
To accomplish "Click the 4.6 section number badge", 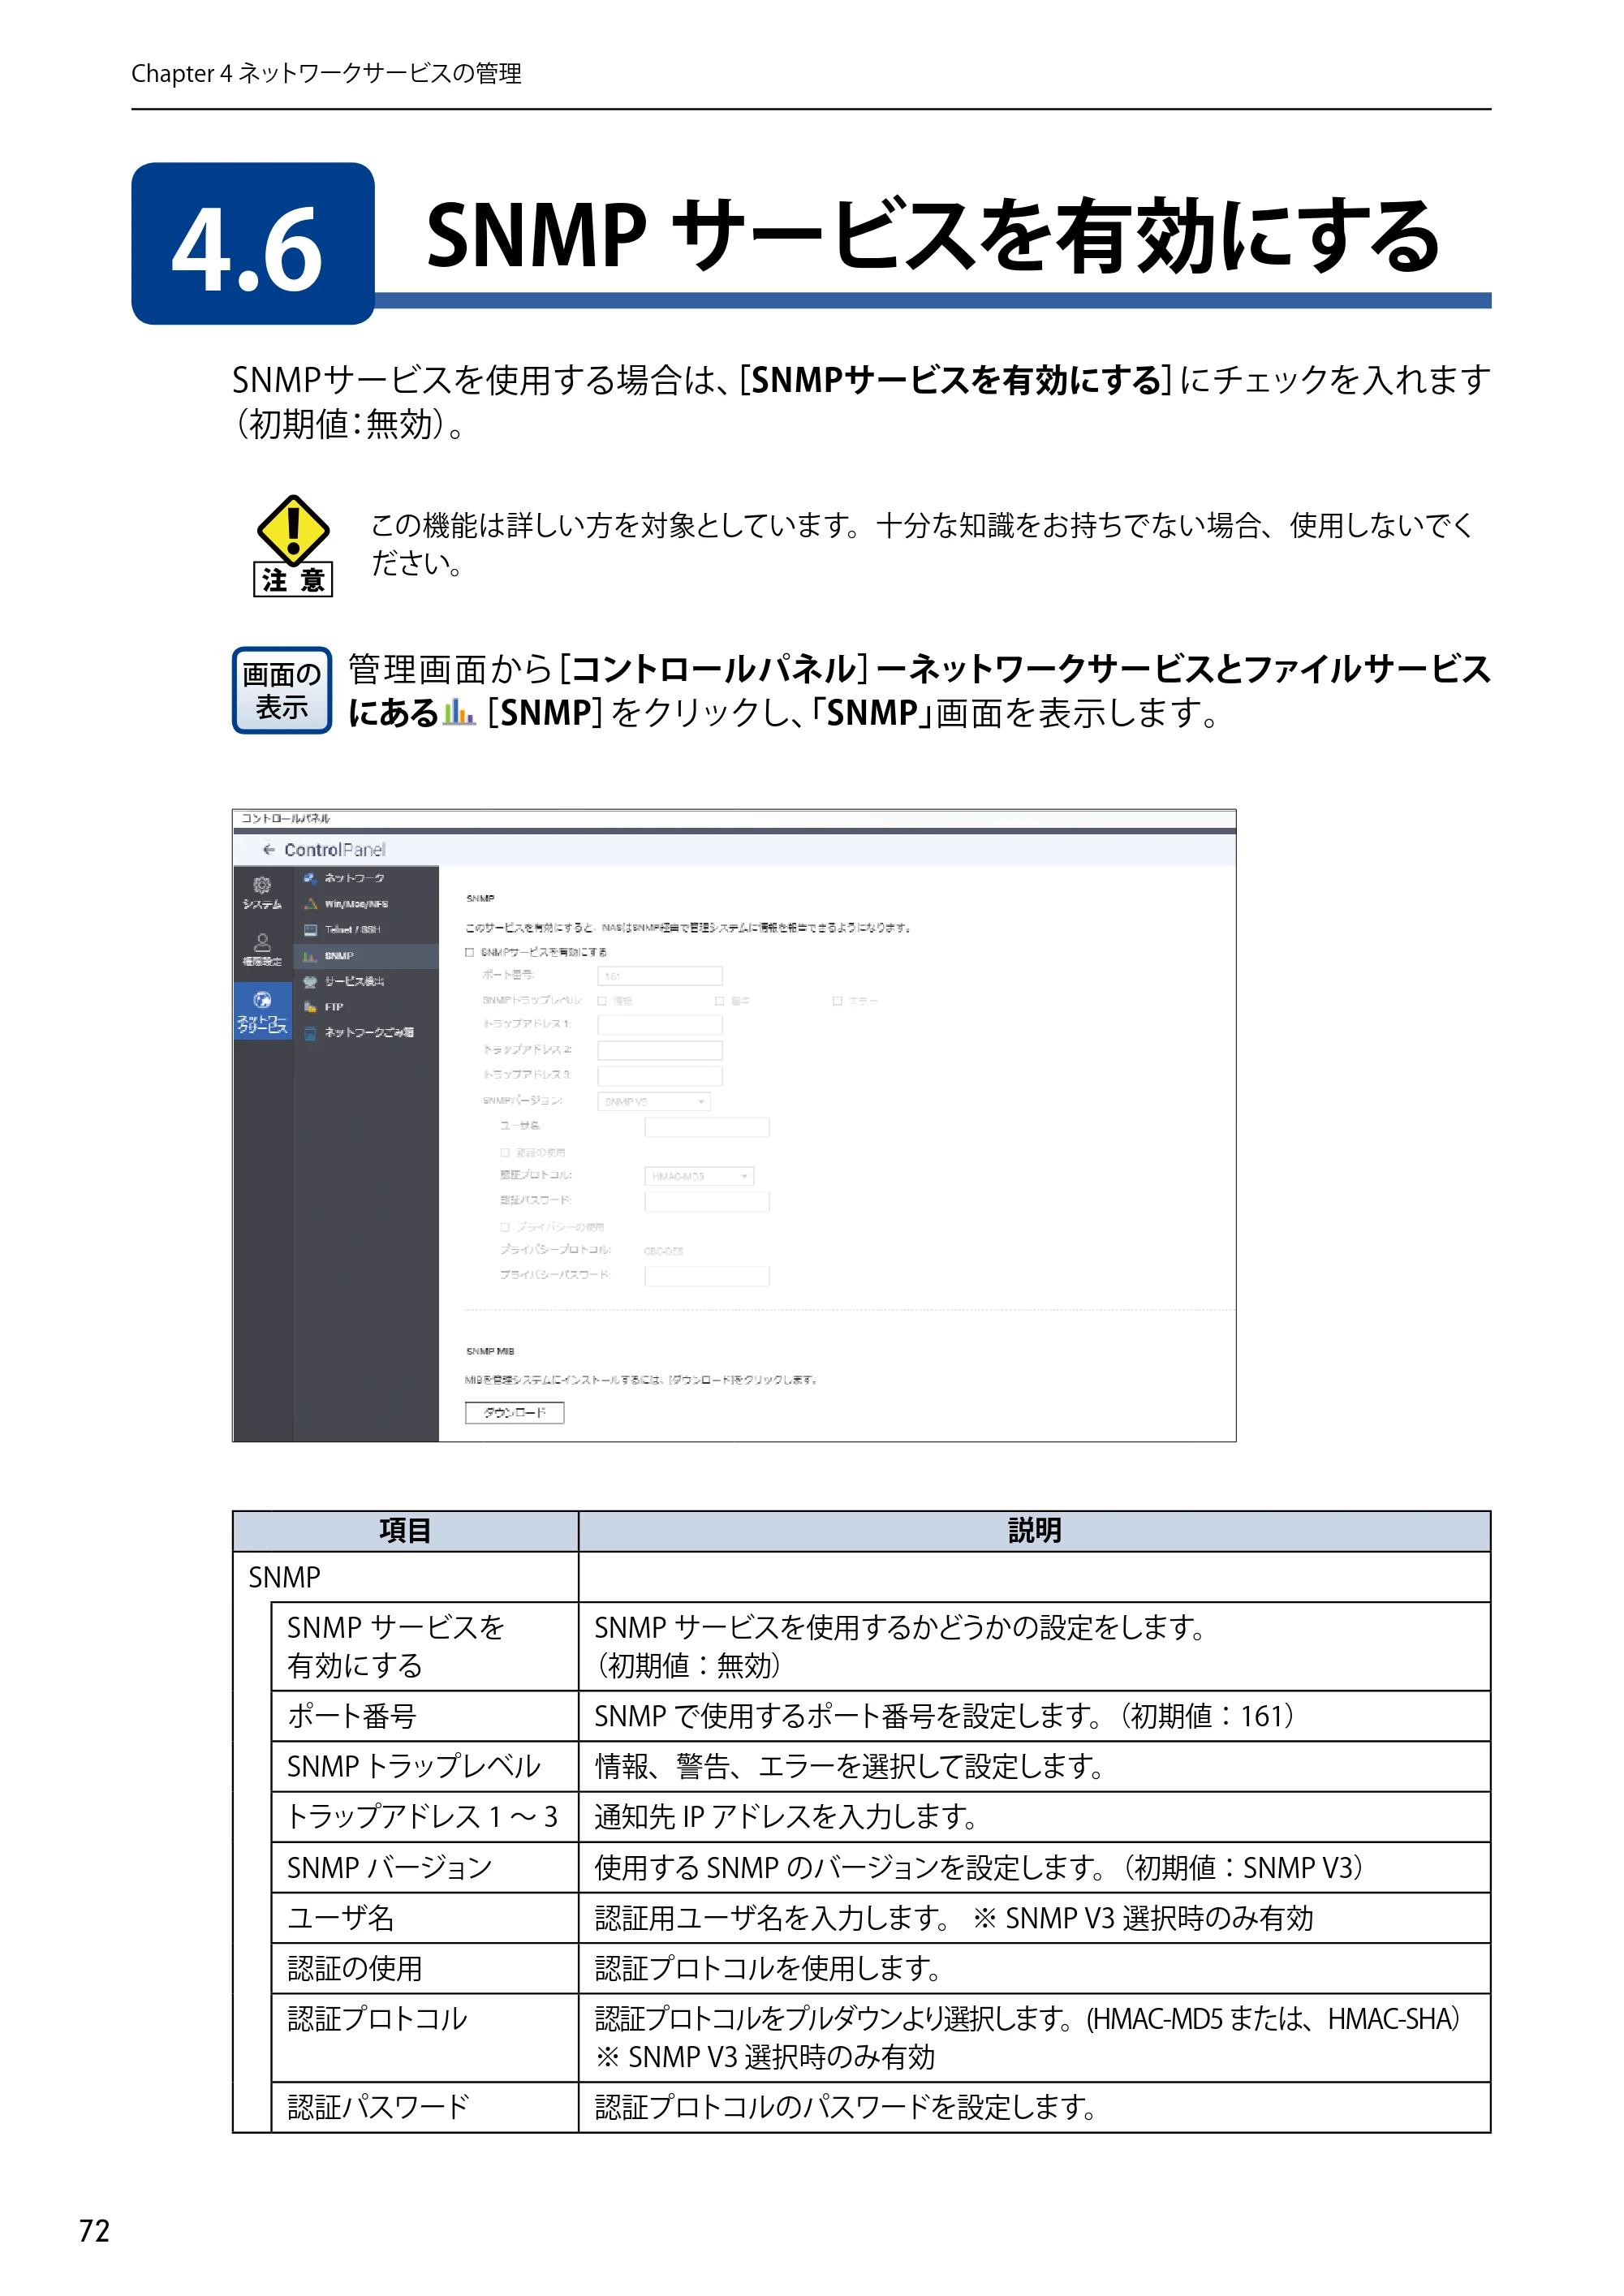I will pos(253,244).
